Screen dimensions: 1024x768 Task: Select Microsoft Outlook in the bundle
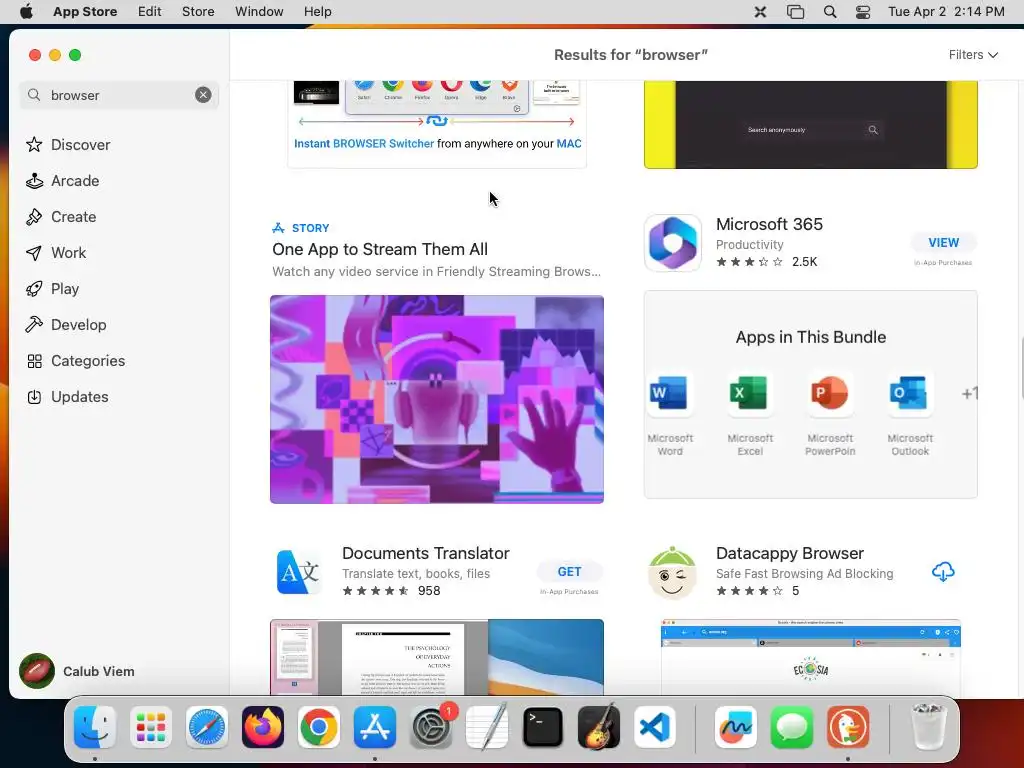click(910, 414)
